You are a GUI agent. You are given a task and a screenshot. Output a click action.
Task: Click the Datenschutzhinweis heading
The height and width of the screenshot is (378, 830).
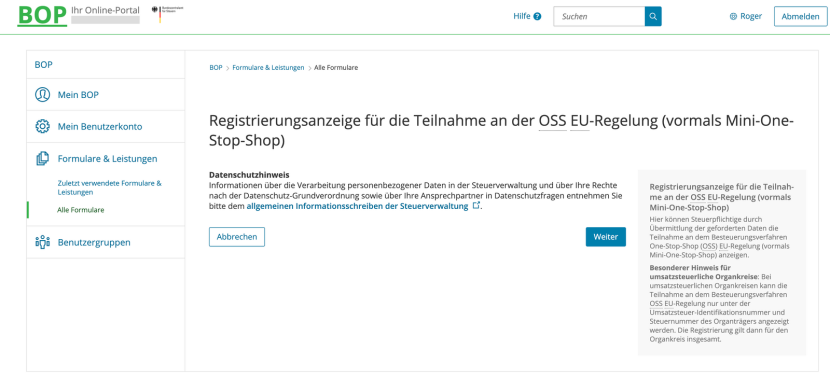tap(249, 175)
